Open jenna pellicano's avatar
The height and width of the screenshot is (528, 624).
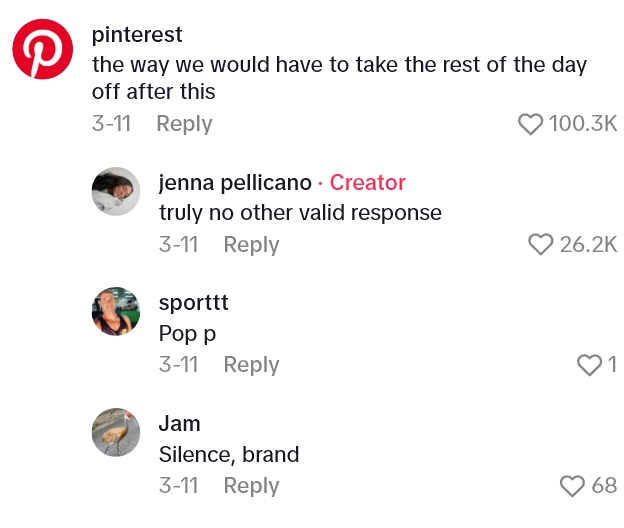[x=115, y=191]
